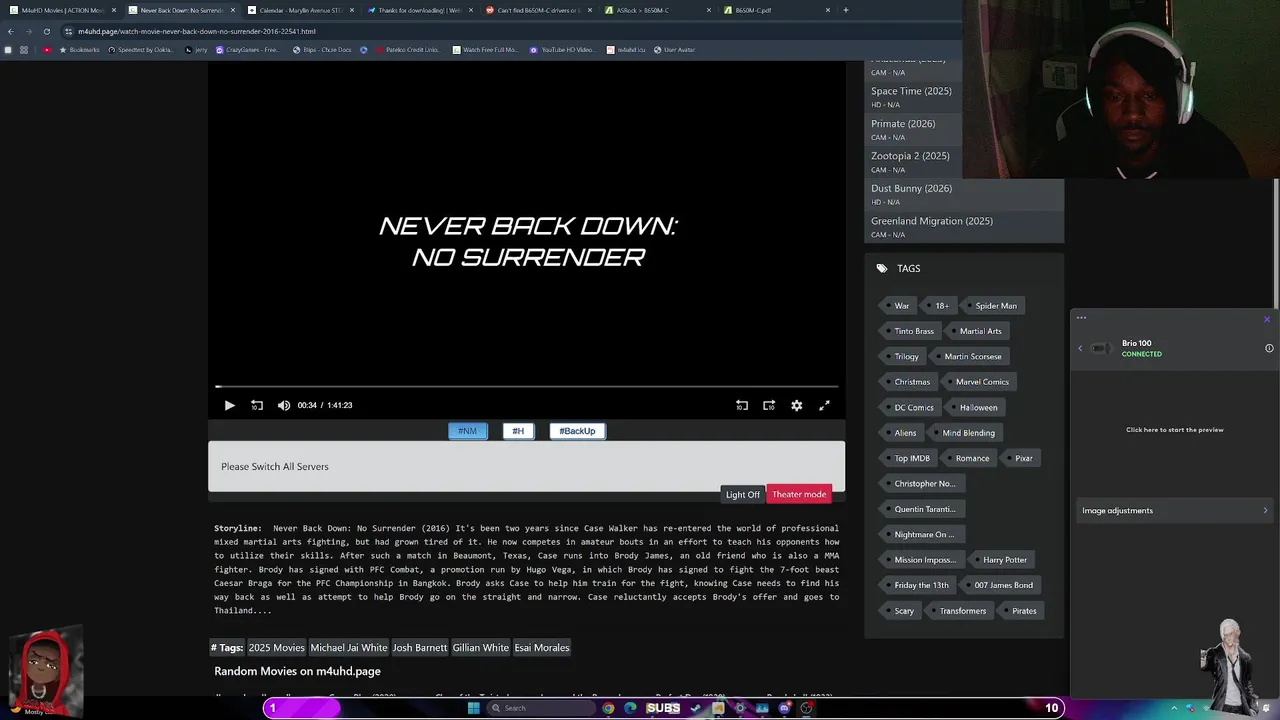The width and height of the screenshot is (1280, 720).
Task: Click the rewind 10 icon beside the volume control
Action: tap(257, 405)
